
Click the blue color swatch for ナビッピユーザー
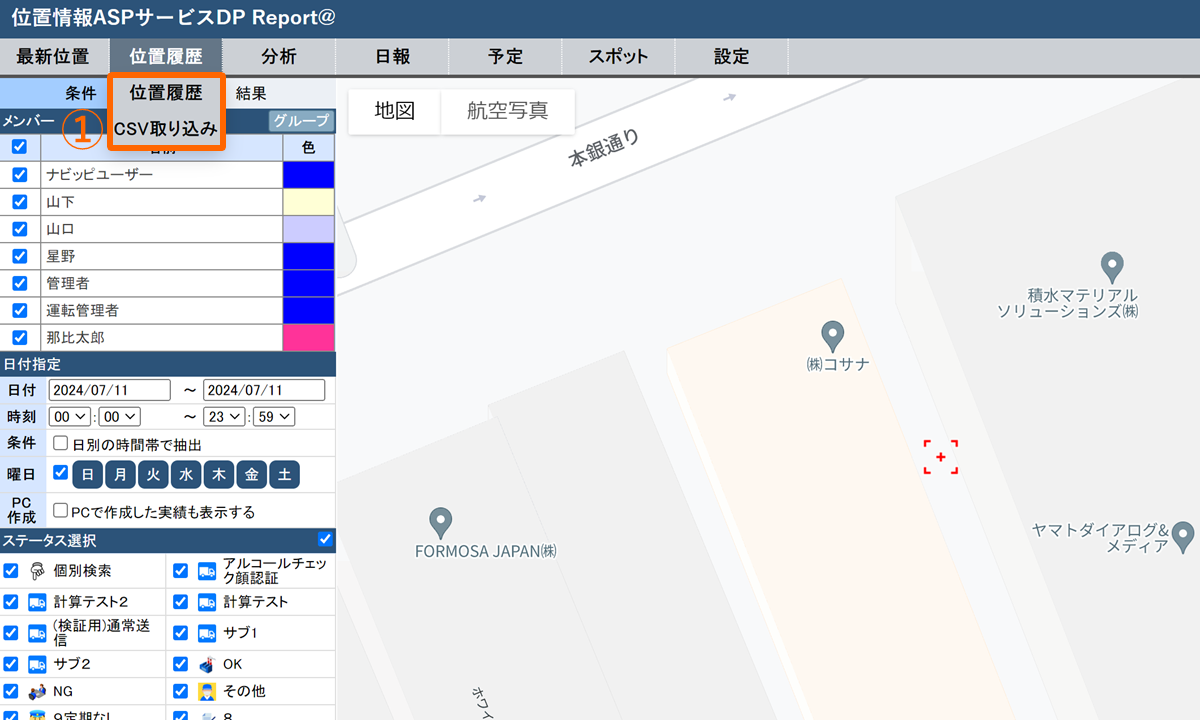(309, 174)
